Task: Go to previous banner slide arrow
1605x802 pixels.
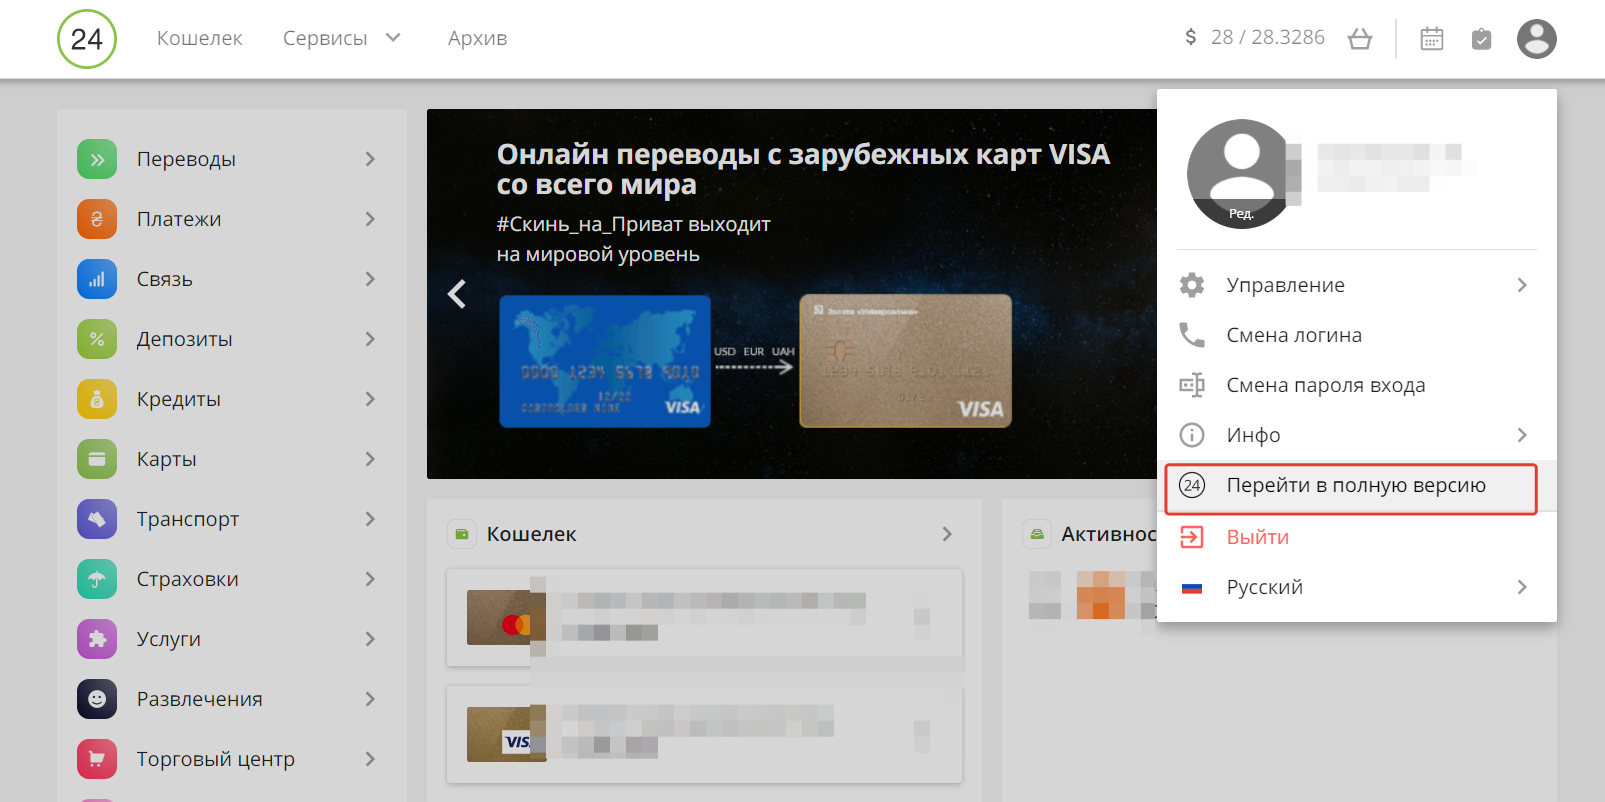Action: pyautogui.click(x=457, y=294)
